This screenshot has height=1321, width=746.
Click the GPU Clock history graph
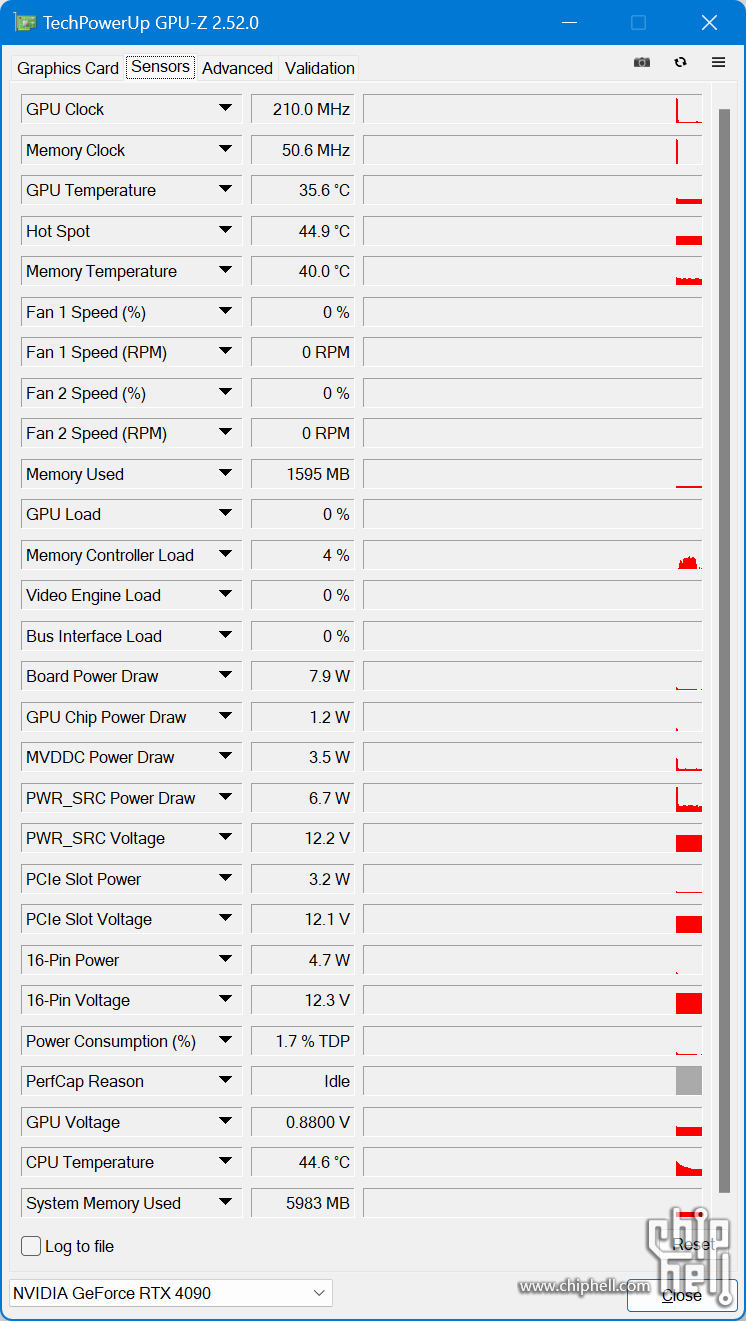(533, 109)
